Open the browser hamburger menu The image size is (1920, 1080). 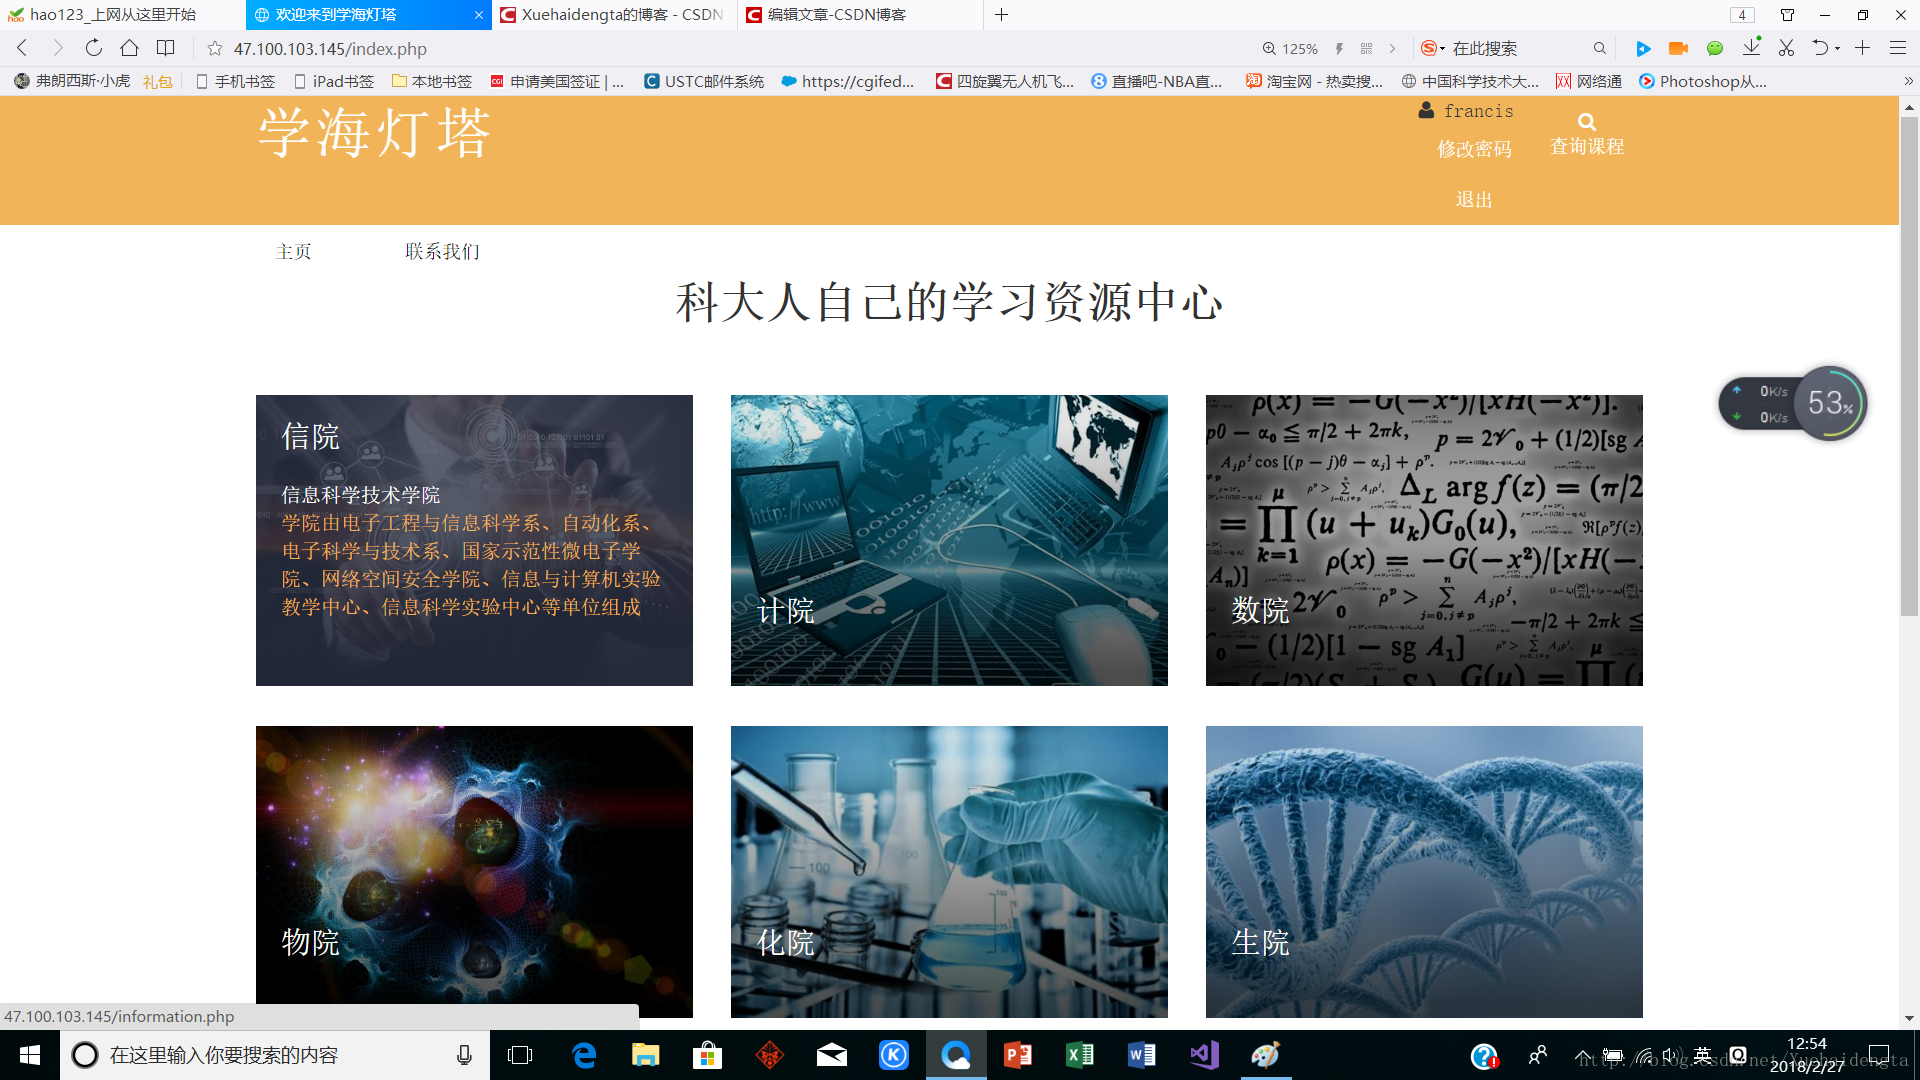click(x=1898, y=48)
